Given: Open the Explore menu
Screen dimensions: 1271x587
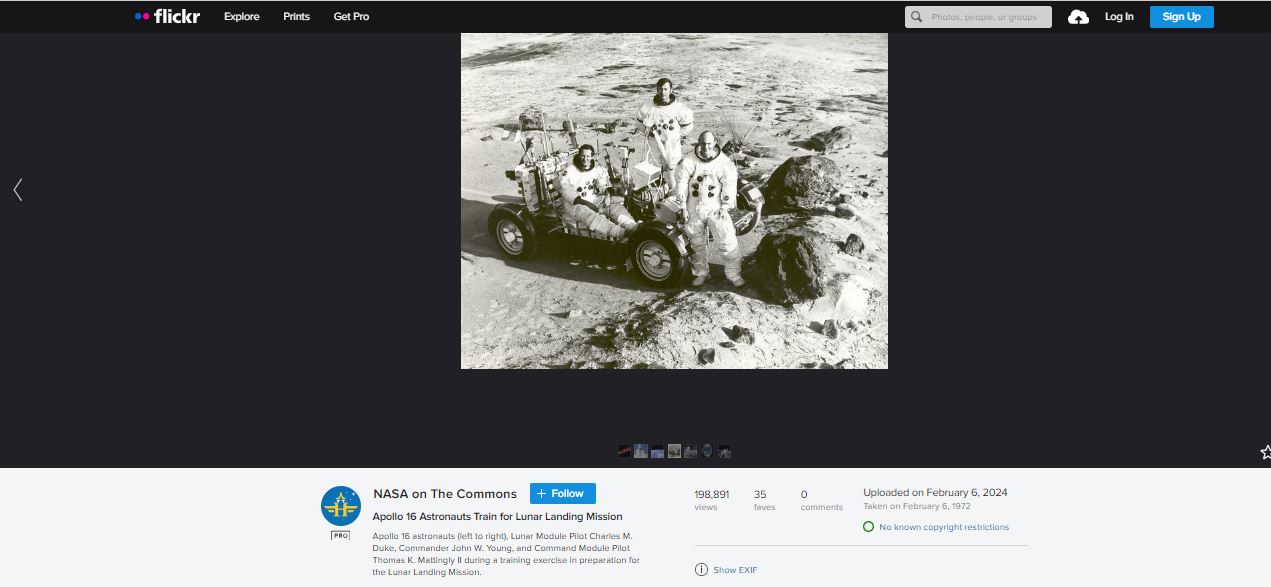Looking at the screenshot, I should tap(241, 17).
